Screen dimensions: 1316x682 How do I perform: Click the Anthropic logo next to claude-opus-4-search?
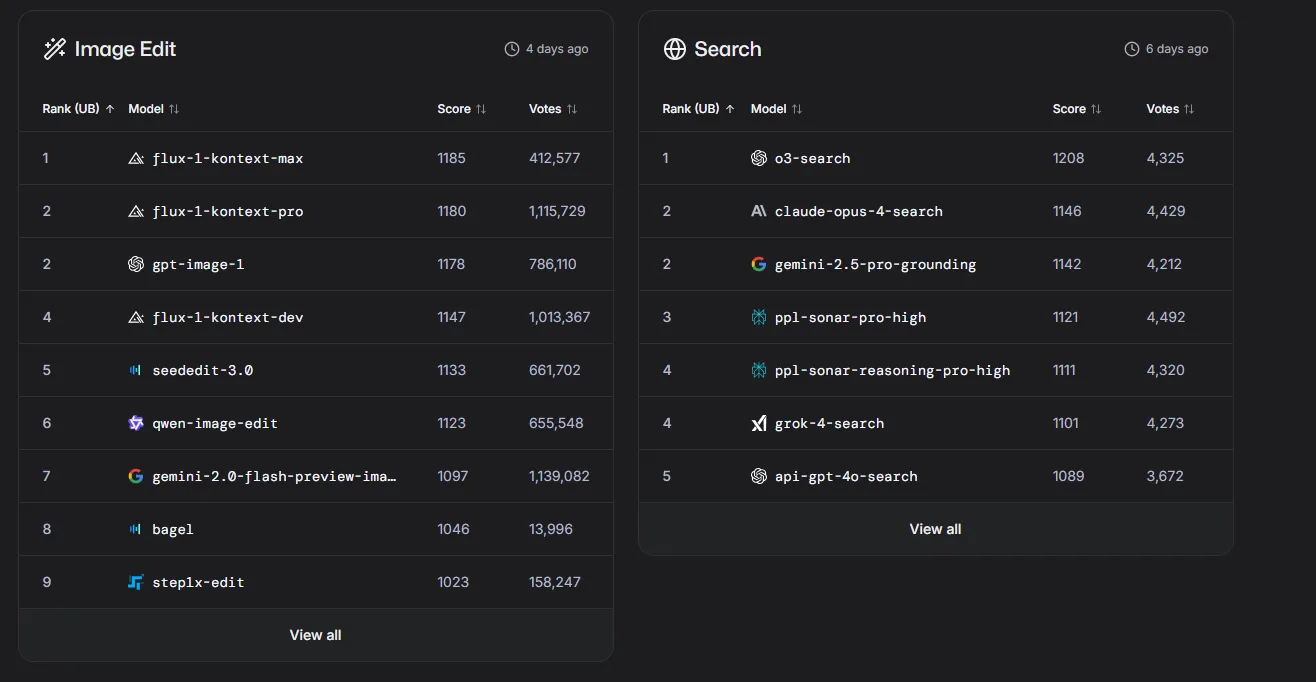[759, 211]
